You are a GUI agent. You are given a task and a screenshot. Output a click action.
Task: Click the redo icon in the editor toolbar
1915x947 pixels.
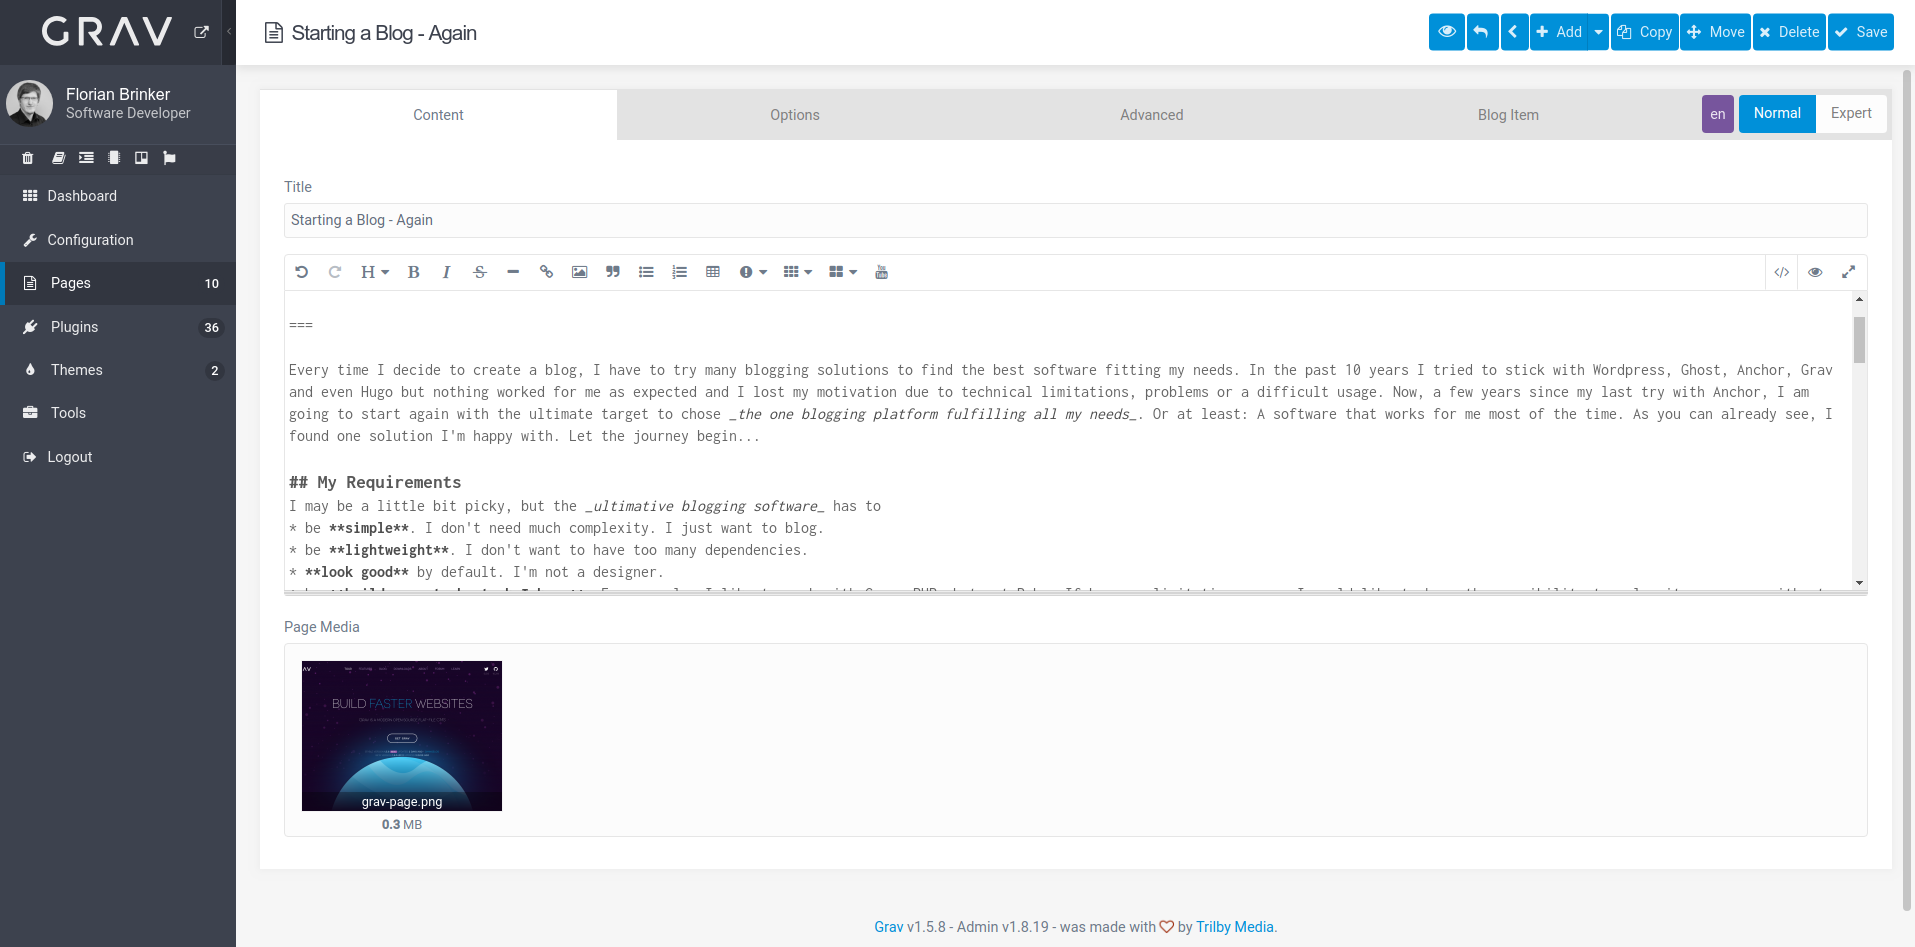tap(335, 272)
